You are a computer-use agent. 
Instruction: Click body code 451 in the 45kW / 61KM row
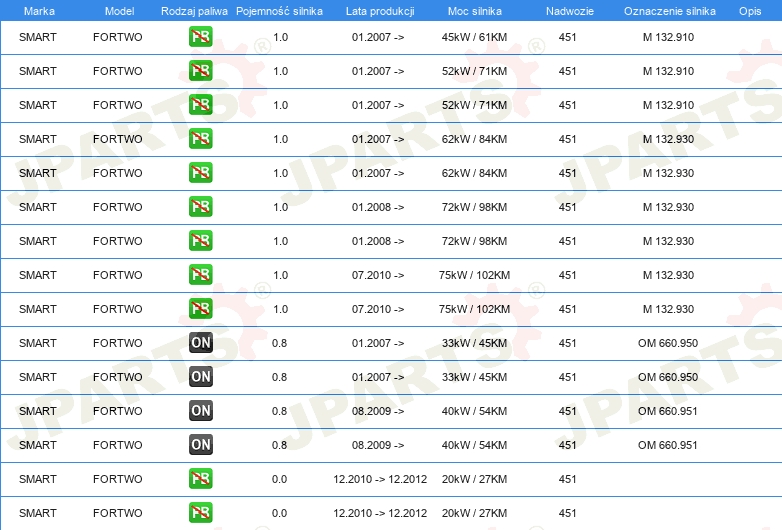568,37
